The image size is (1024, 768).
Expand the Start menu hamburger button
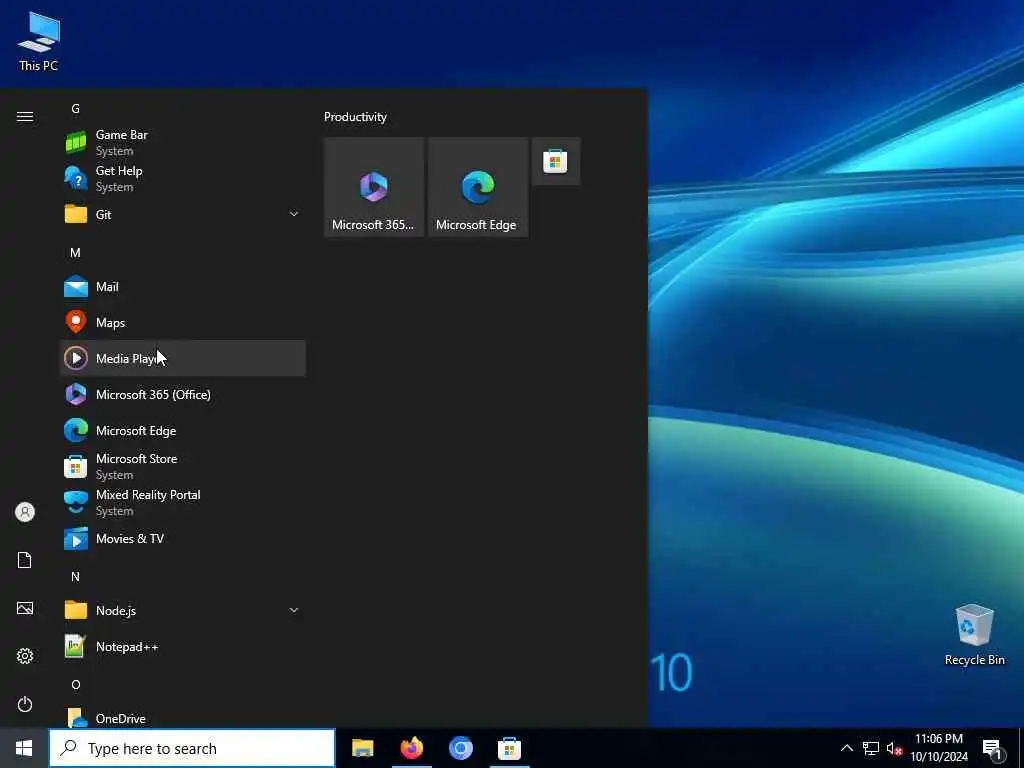(x=25, y=116)
